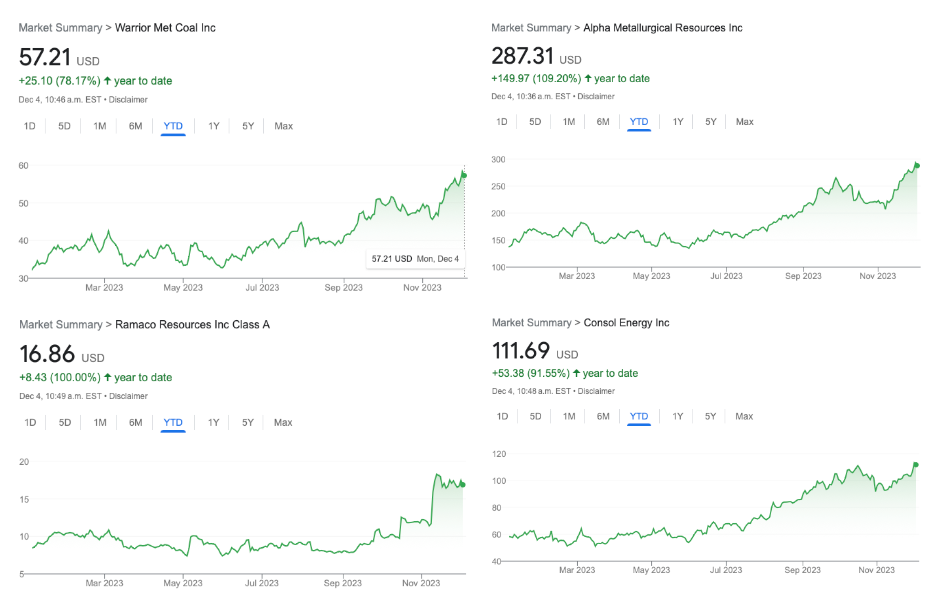Click the end-point dot on Warrior Met Coal chart

(x=464, y=175)
